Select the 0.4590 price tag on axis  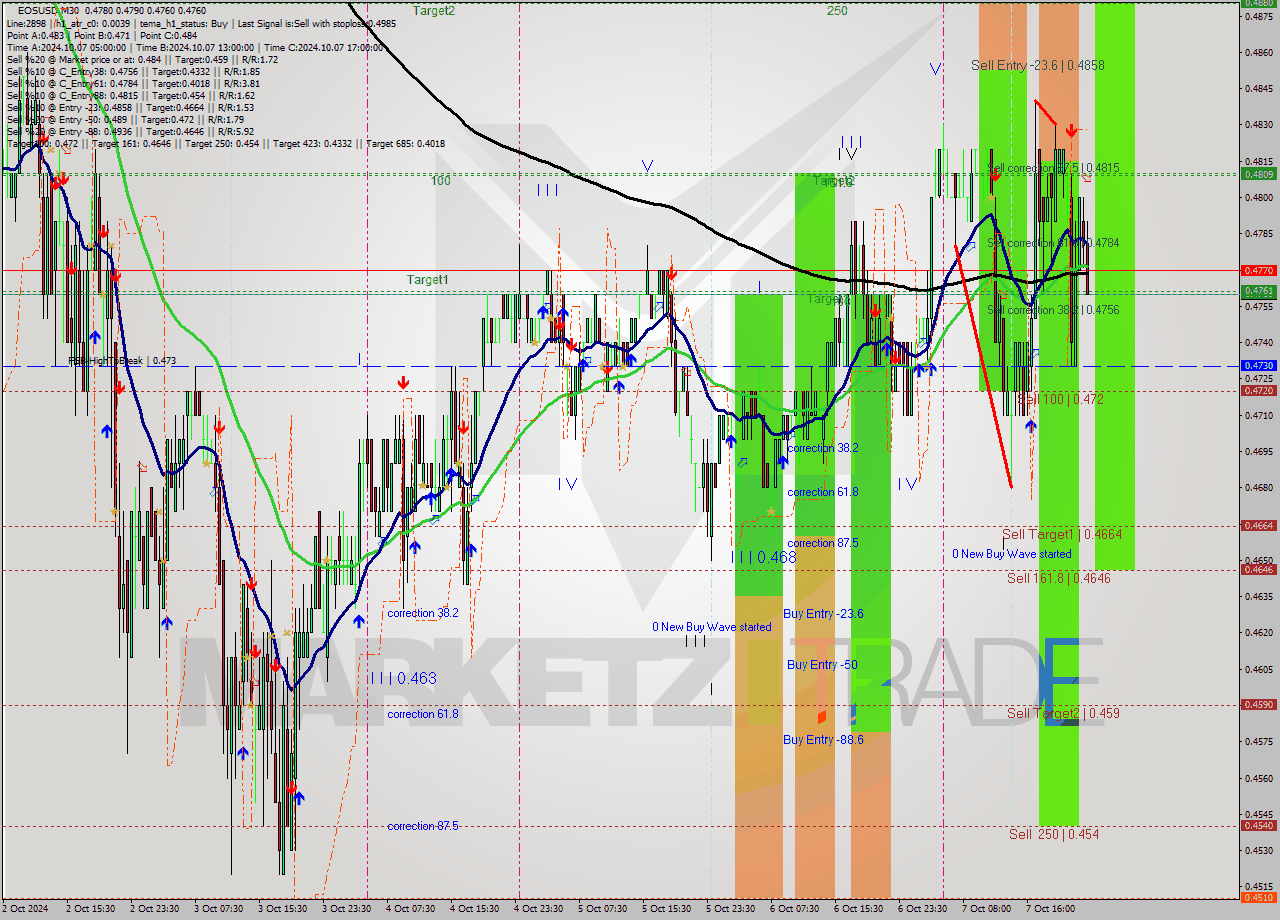[1258, 704]
